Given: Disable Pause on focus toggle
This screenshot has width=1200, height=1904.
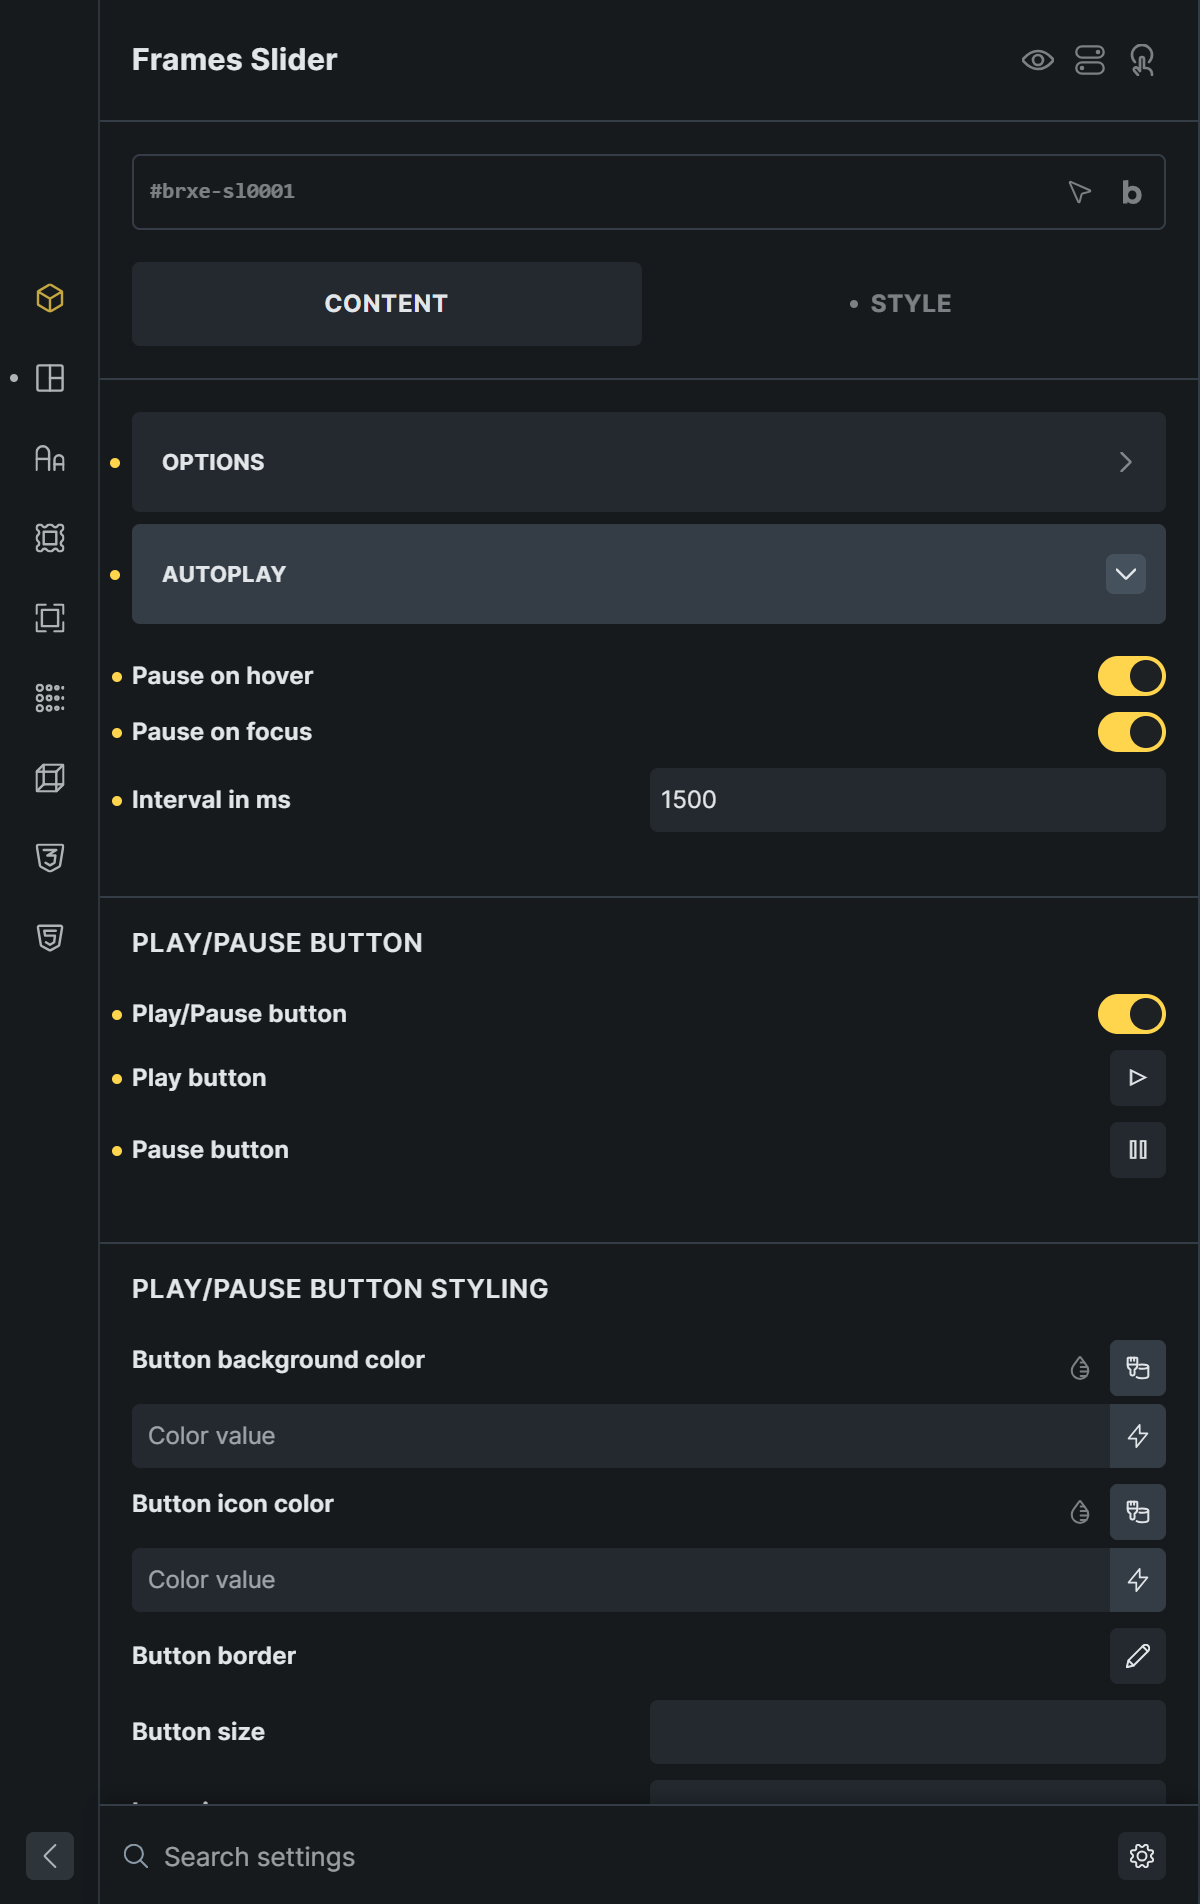Looking at the screenshot, I should point(1132,732).
